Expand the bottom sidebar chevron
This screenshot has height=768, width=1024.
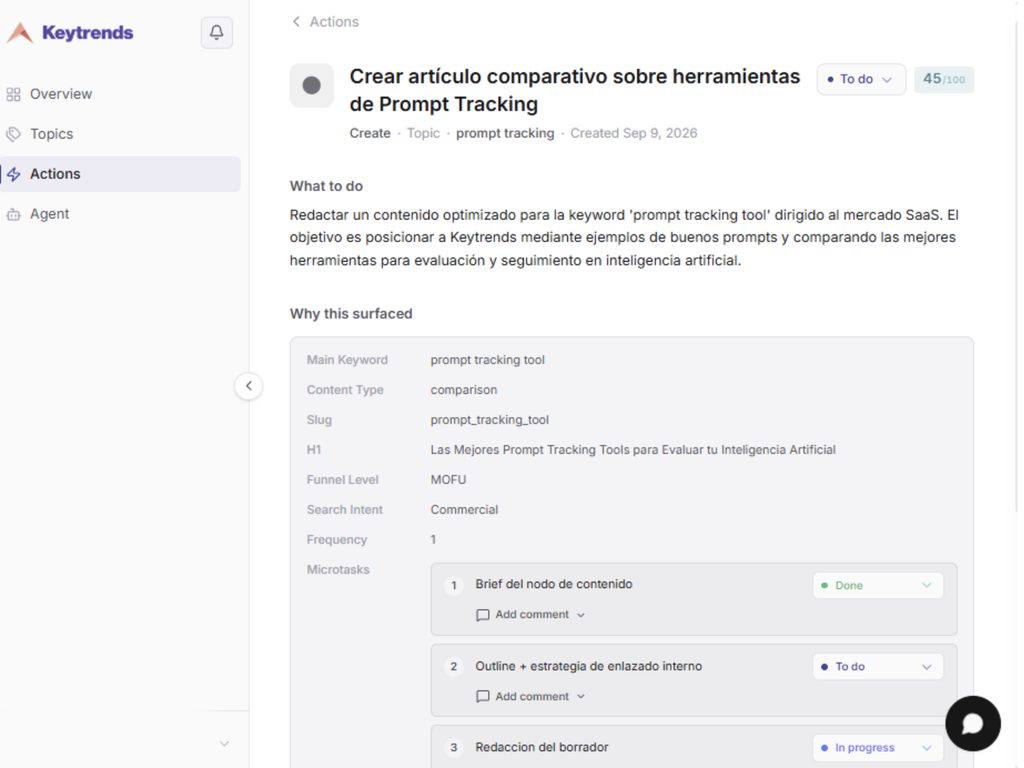[224, 743]
